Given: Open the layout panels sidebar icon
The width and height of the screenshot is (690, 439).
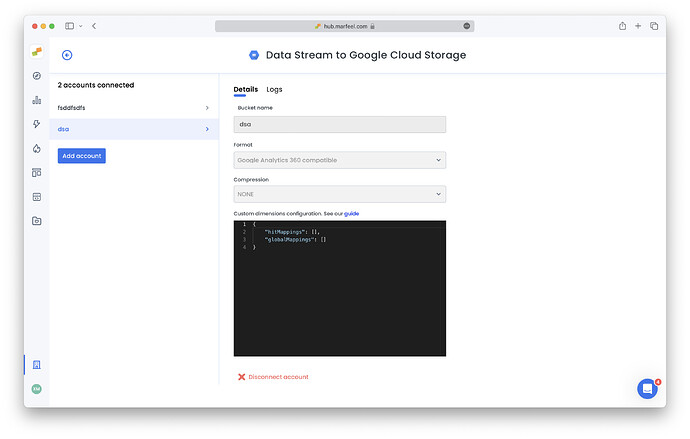Looking at the screenshot, I should (x=37, y=172).
